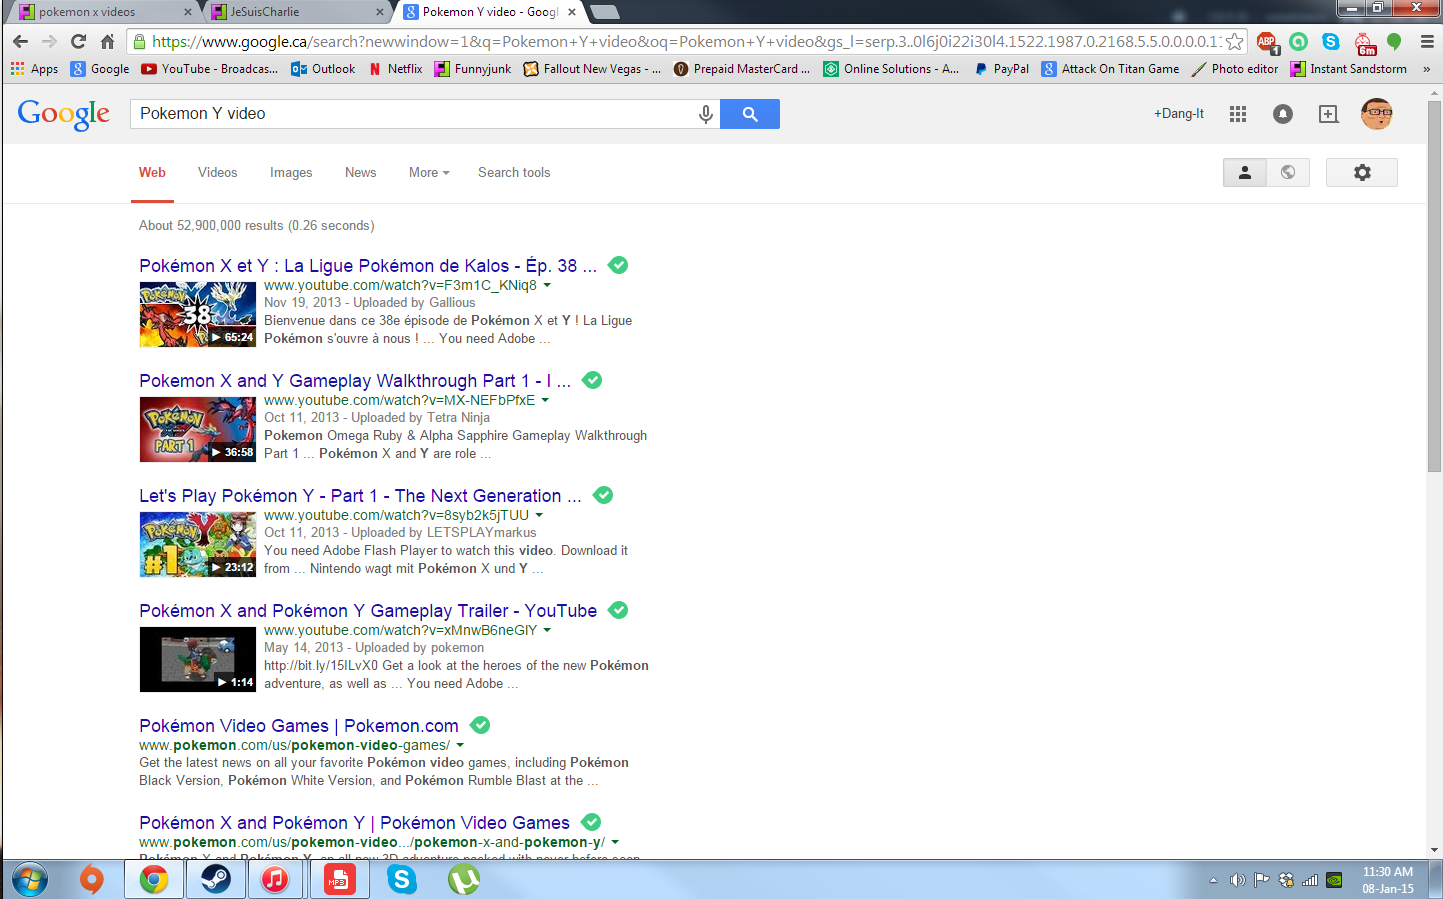Select the News search category
The width and height of the screenshot is (1443, 899).
click(360, 172)
